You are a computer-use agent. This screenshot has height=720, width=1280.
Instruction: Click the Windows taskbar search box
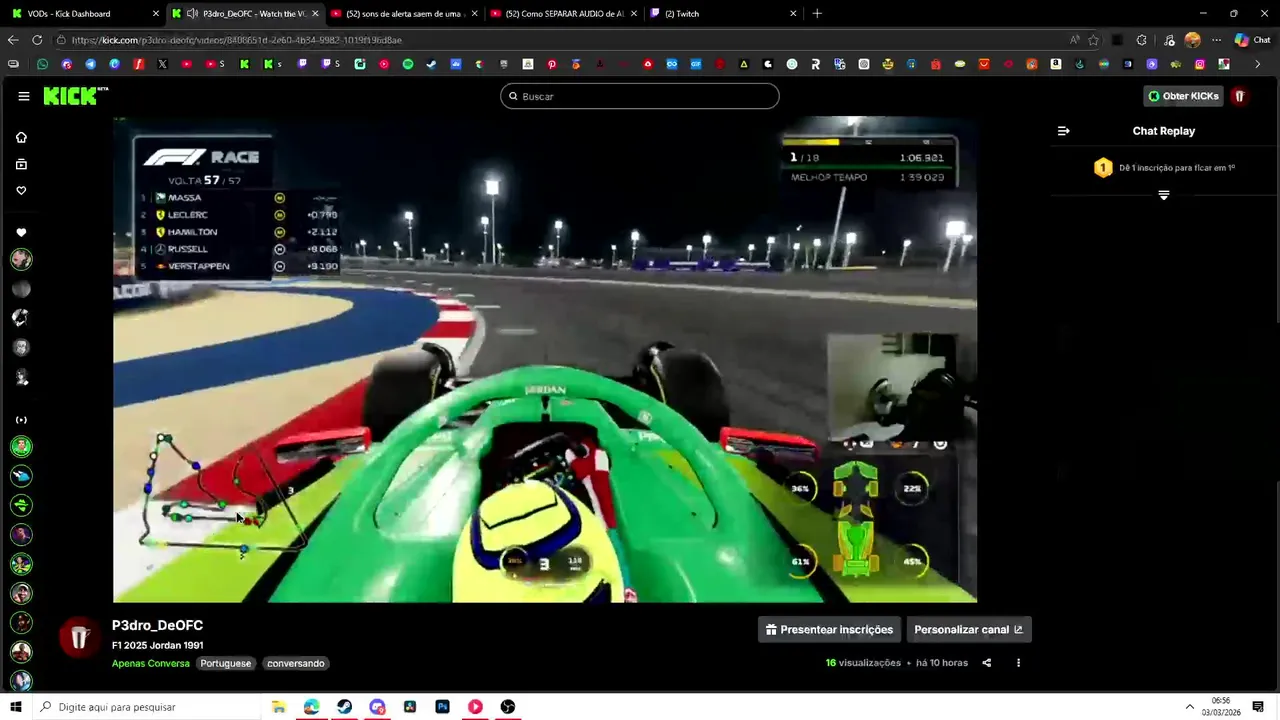(x=146, y=707)
